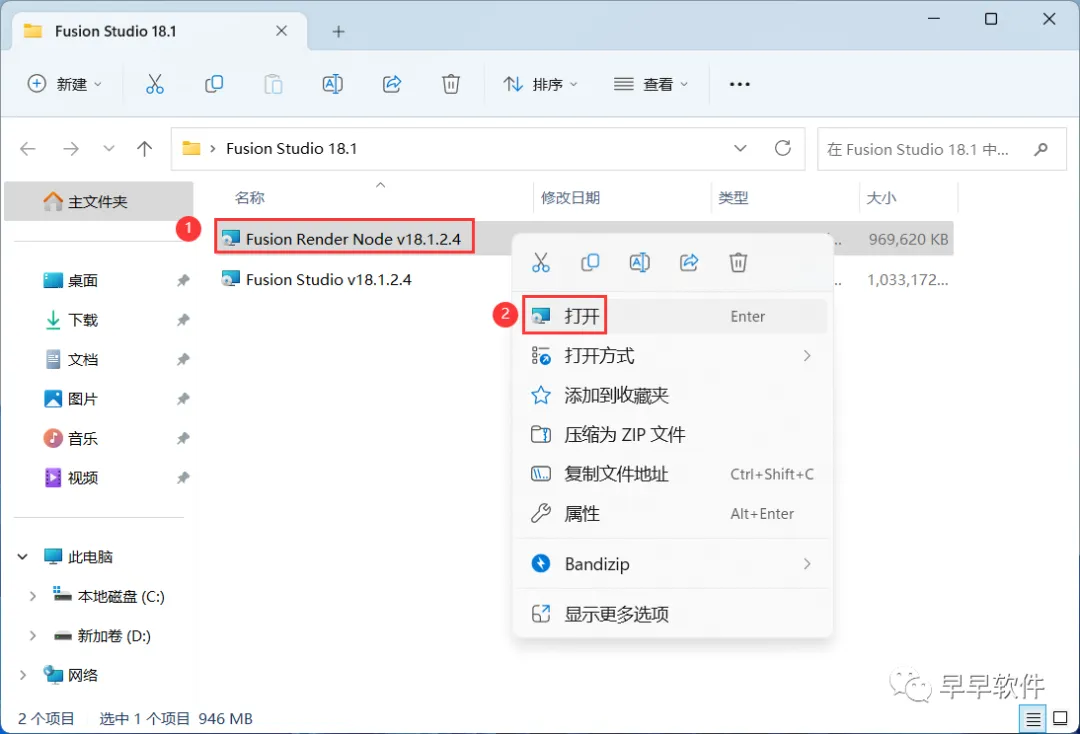Expand the address bar history dropdown
The image size is (1080, 734).
(740, 149)
